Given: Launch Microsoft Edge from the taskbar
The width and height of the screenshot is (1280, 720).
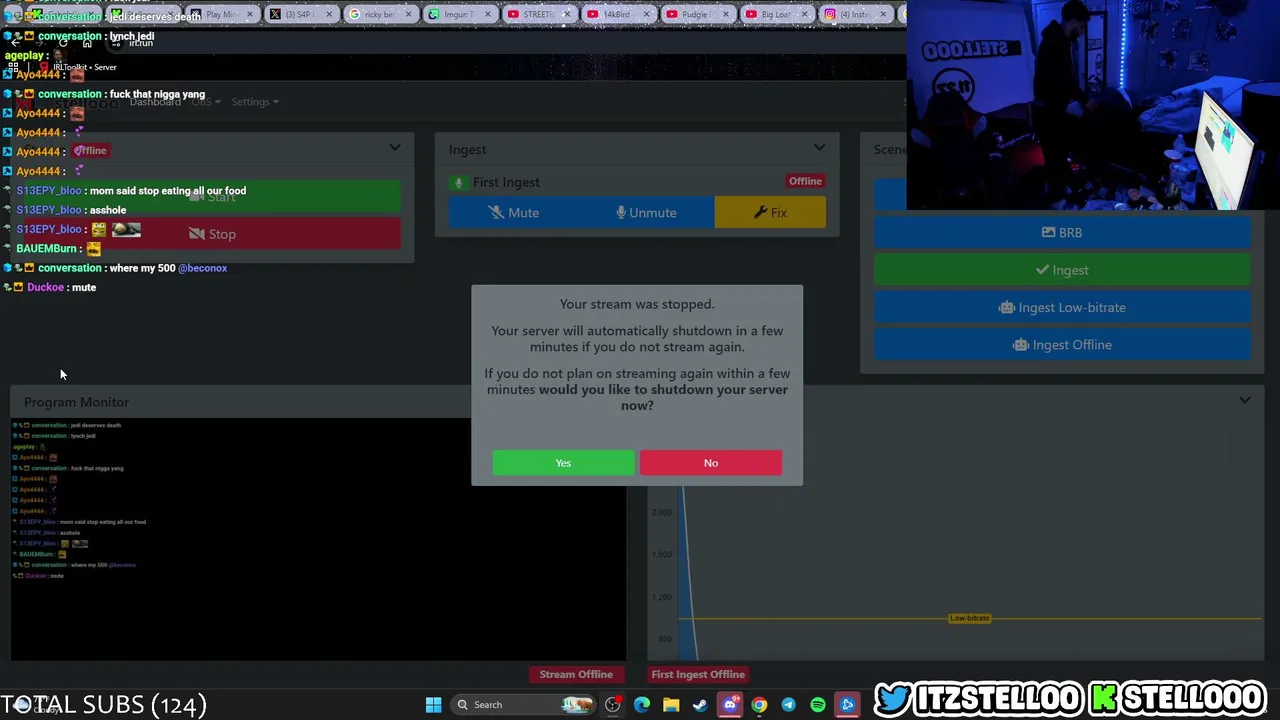Looking at the screenshot, I should [642, 705].
